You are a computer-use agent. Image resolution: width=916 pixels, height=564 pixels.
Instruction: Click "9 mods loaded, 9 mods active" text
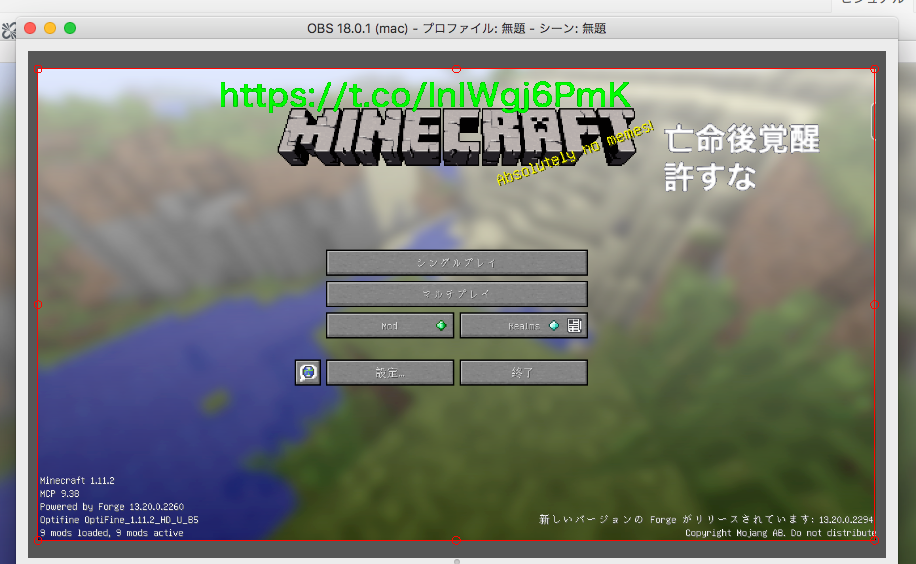(112, 533)
